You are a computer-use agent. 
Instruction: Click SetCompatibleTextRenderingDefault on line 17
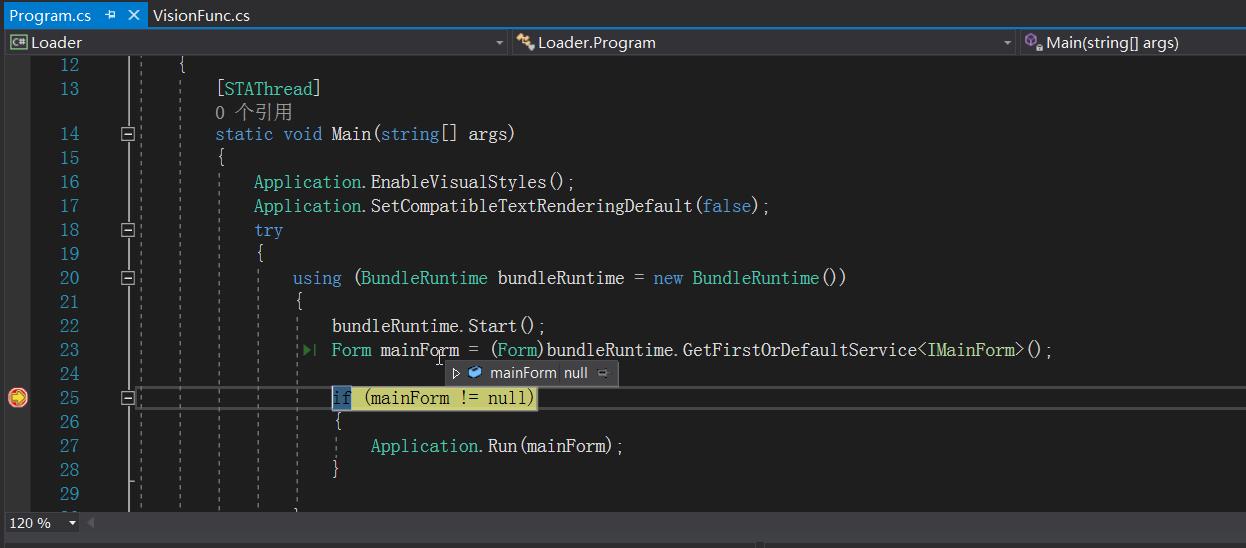pyautogui.click(x=532, y=206)
